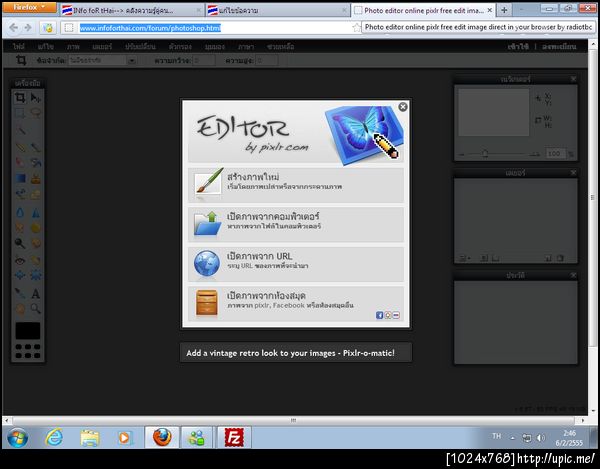
Task: Select the Pencil tool
Action: (x=20, y=147)
